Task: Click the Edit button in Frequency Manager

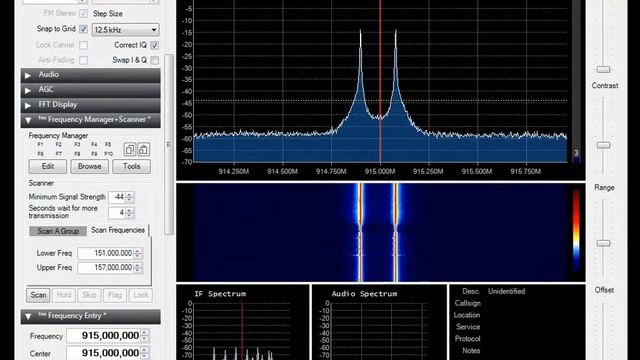Action: click(x=48, y=167)
